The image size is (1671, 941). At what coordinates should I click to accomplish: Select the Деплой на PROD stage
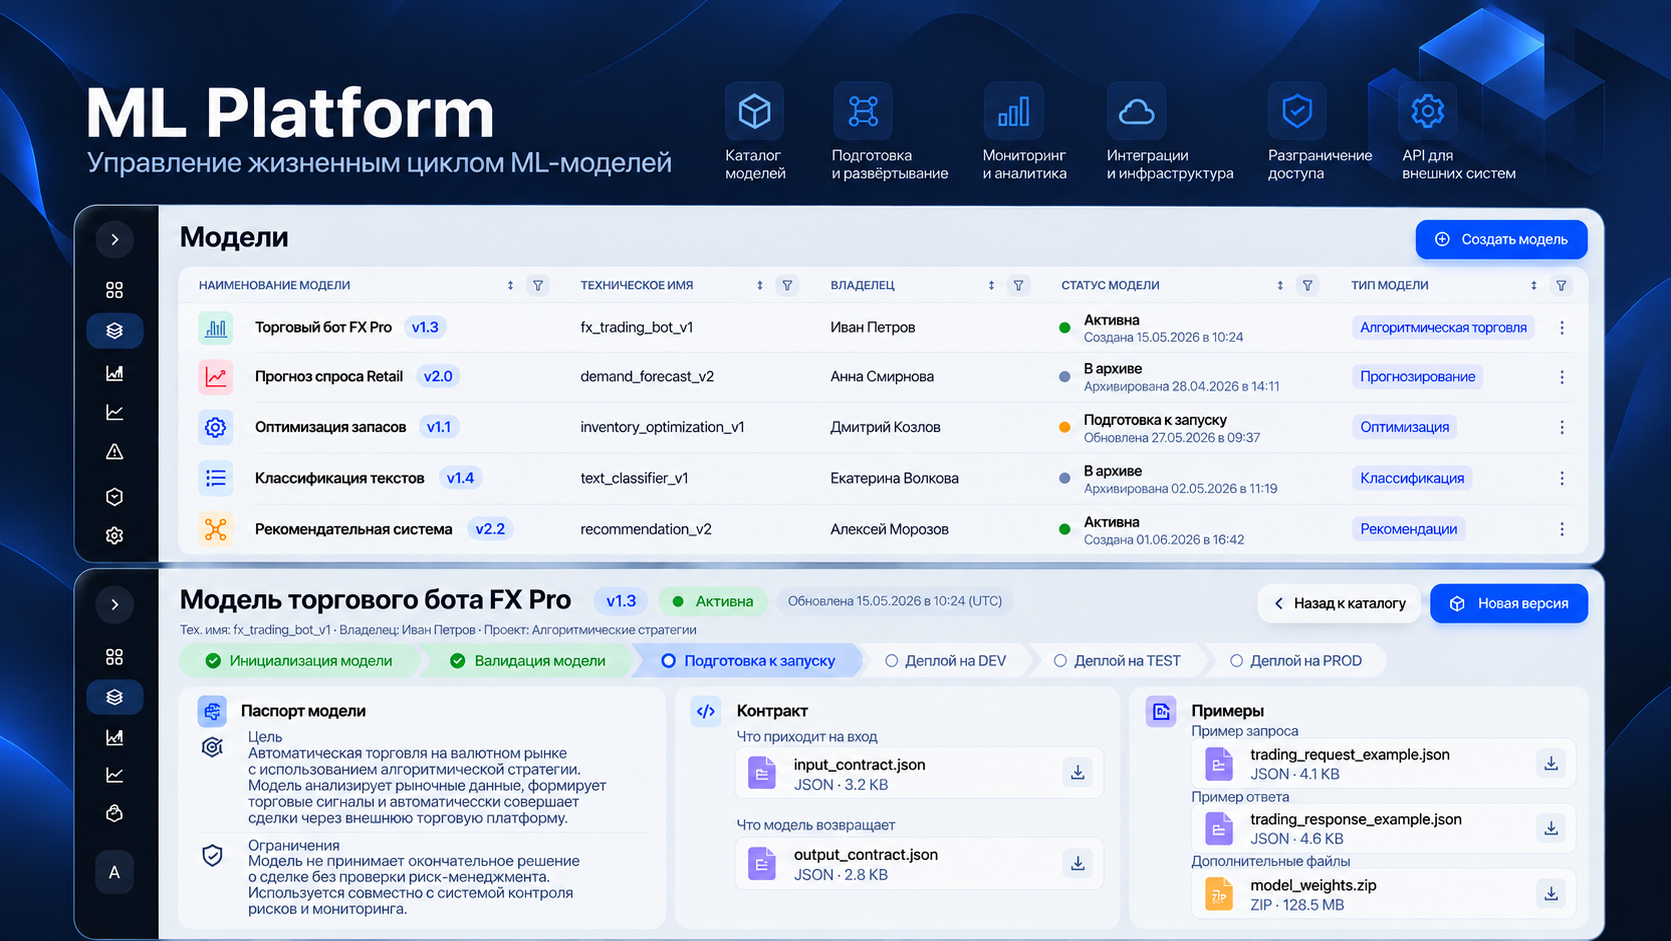coord(1296,660)
